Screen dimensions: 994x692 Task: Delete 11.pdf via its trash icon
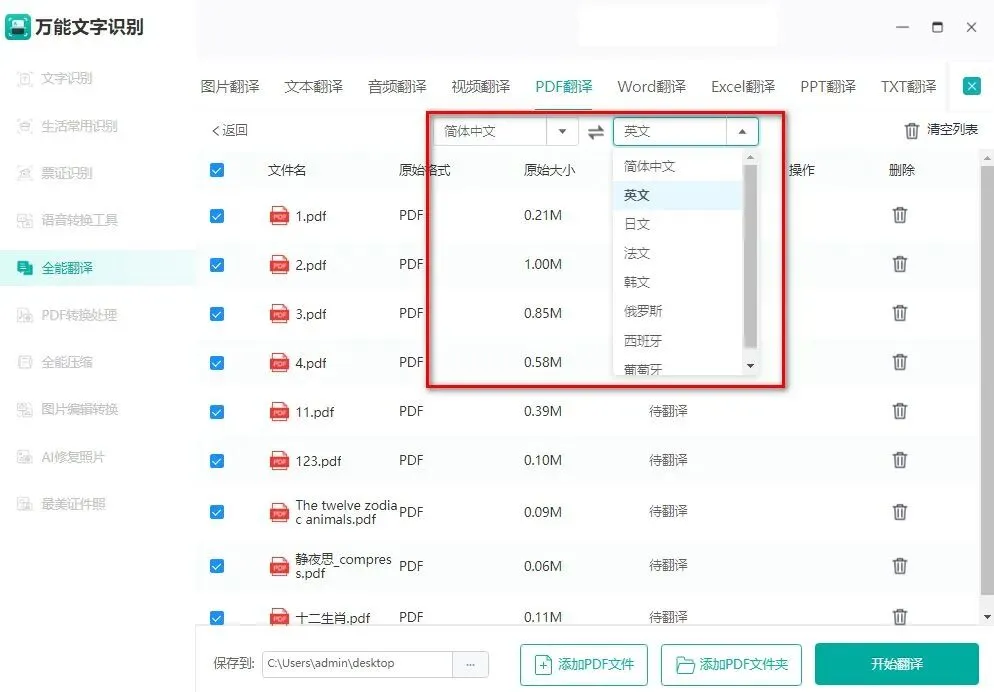point(900,411)
